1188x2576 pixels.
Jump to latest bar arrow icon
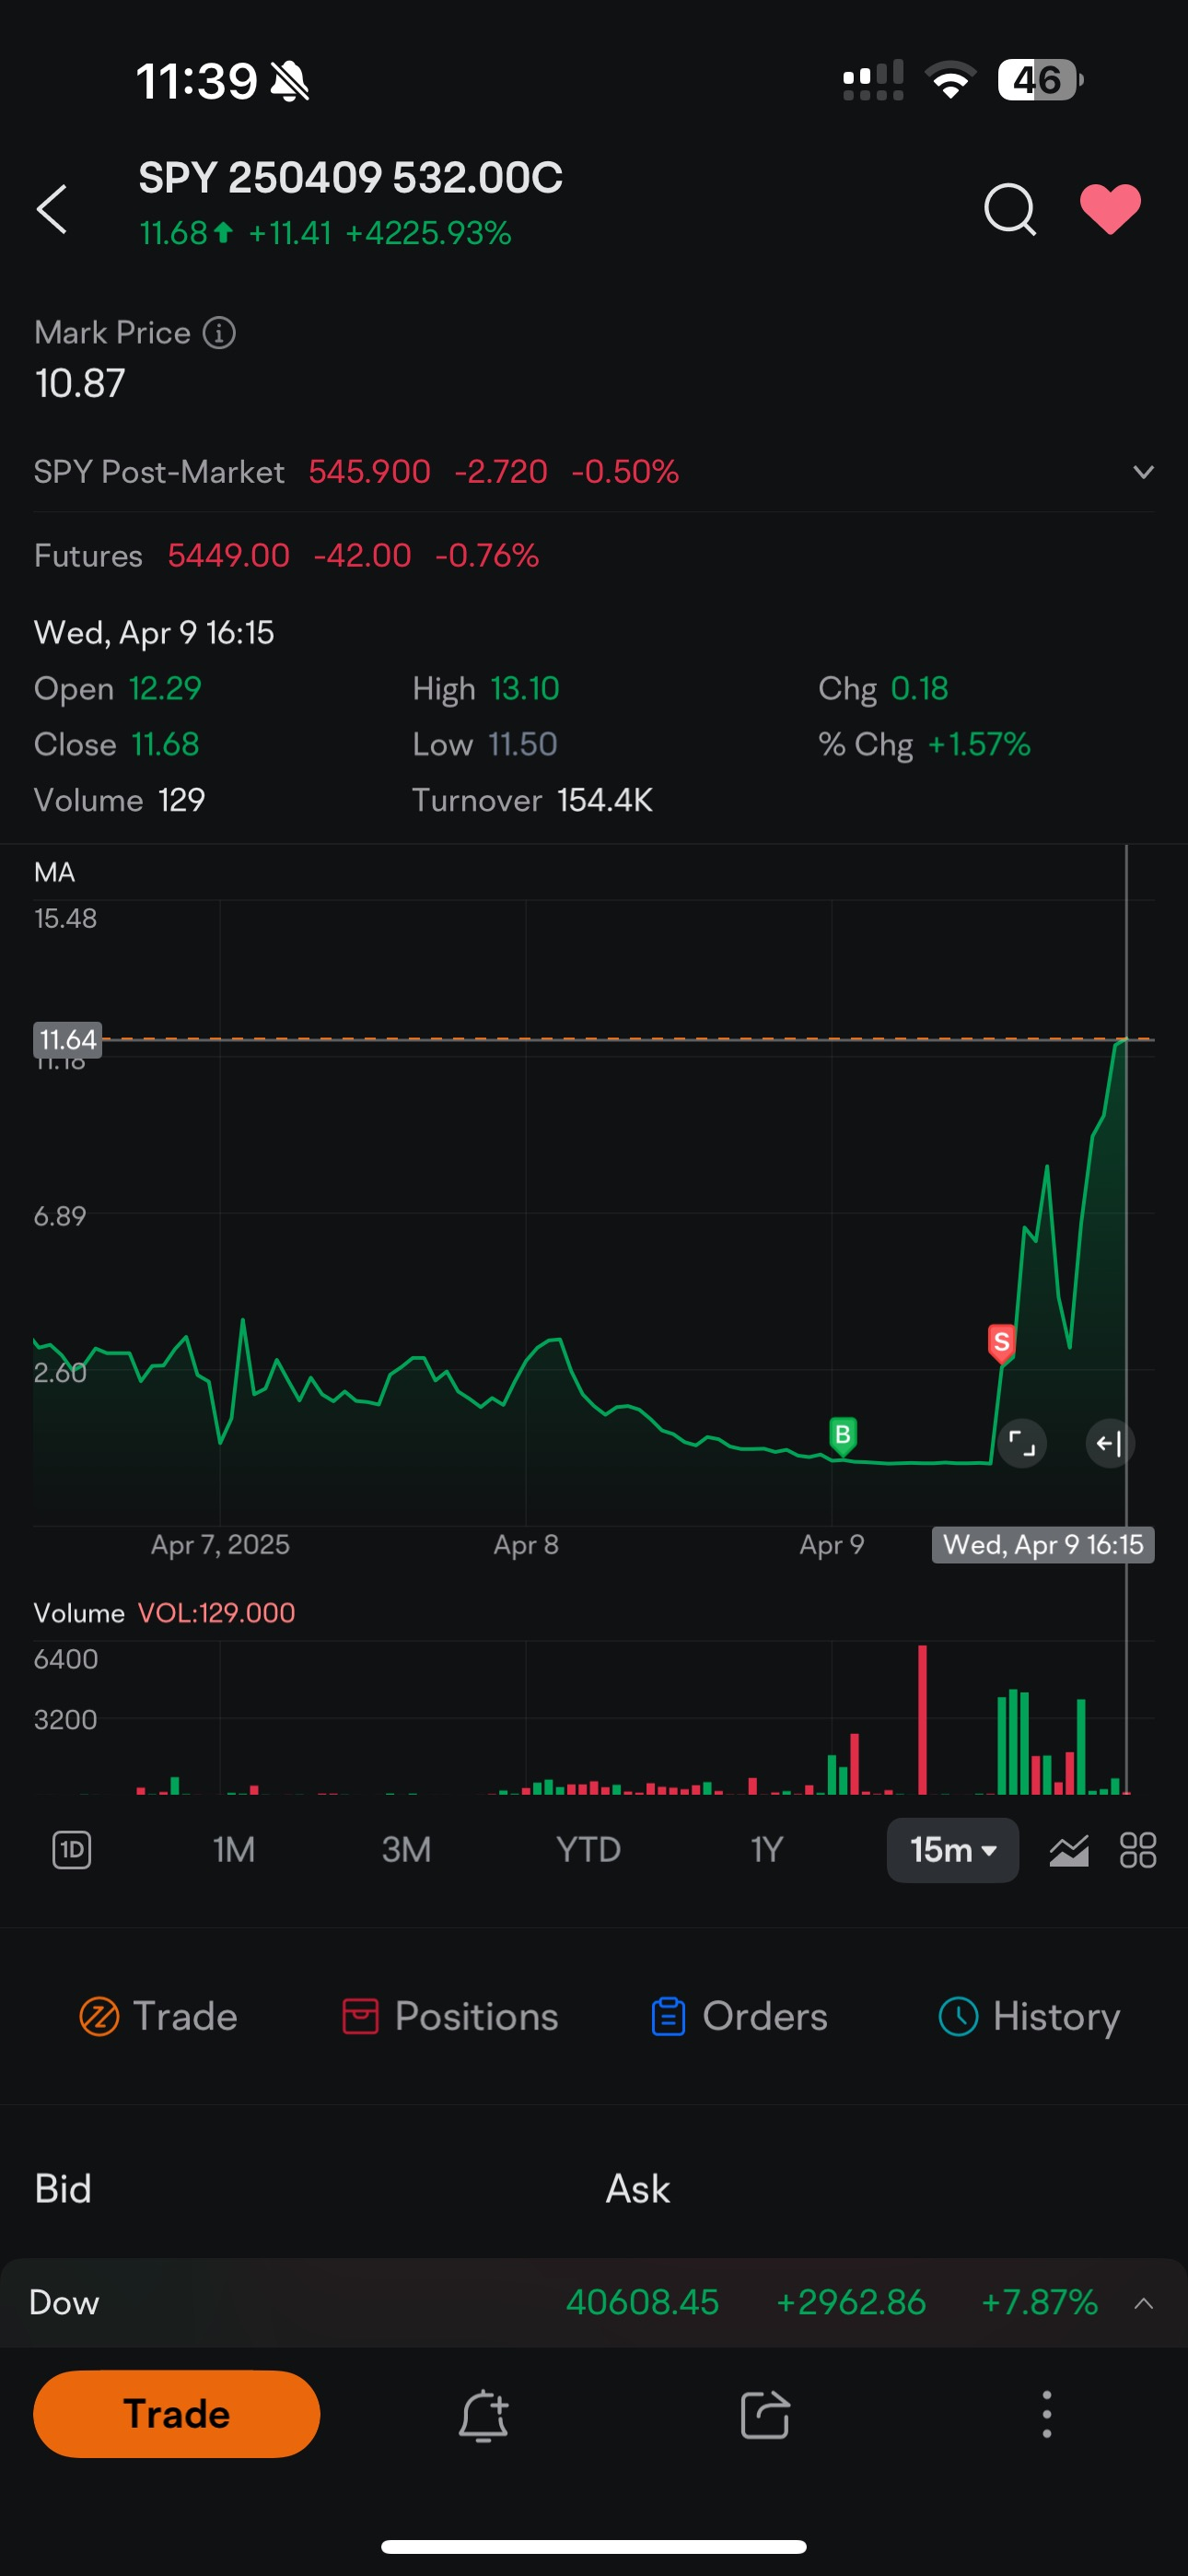tap(1109, 1443)
